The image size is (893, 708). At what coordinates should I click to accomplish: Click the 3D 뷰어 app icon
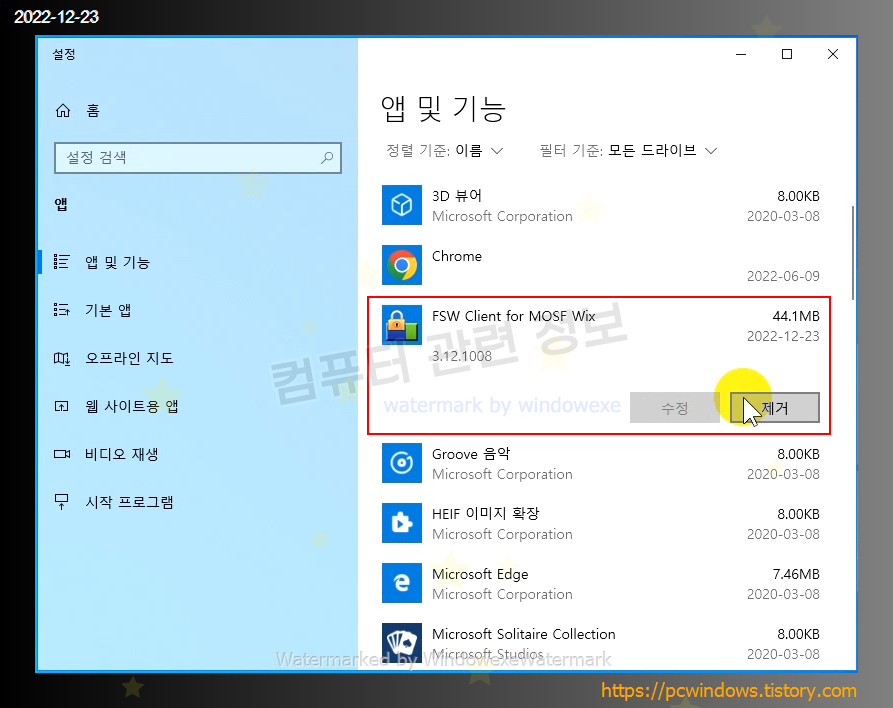(x=402, y=205)
